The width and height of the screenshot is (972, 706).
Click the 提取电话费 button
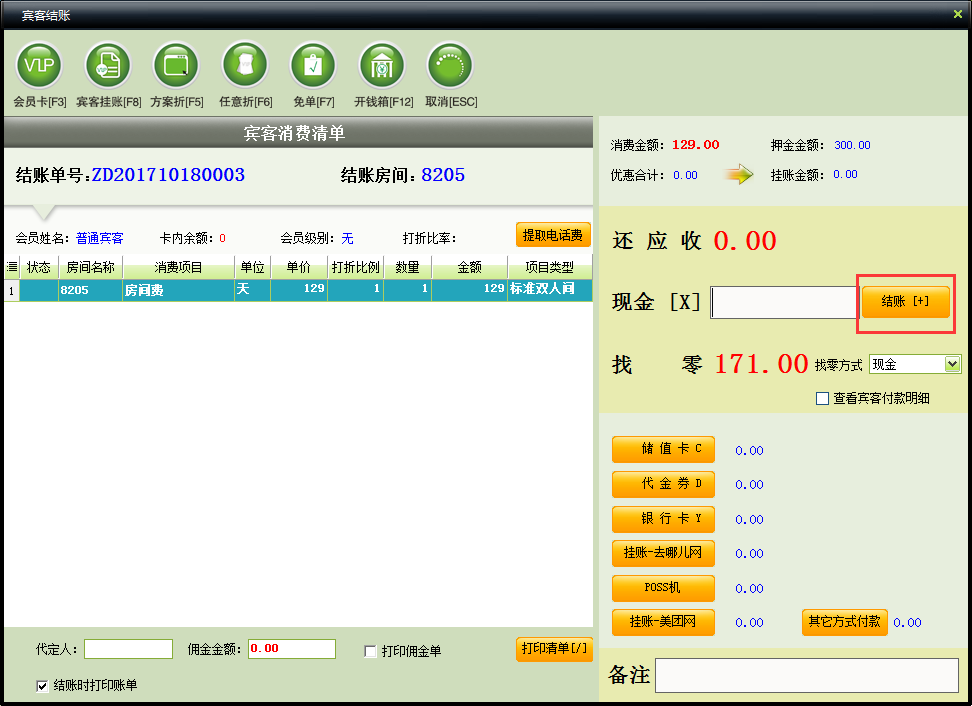coord(553,236)
